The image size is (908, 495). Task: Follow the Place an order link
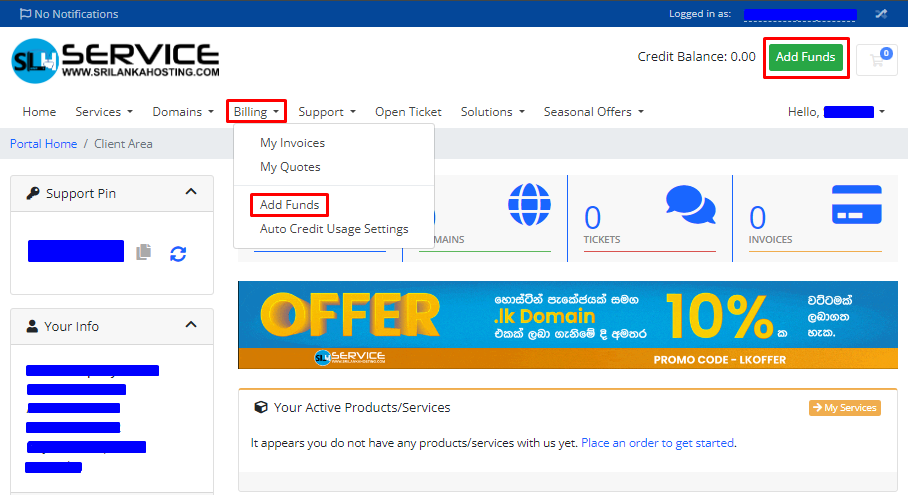click(x=657, y=442)
